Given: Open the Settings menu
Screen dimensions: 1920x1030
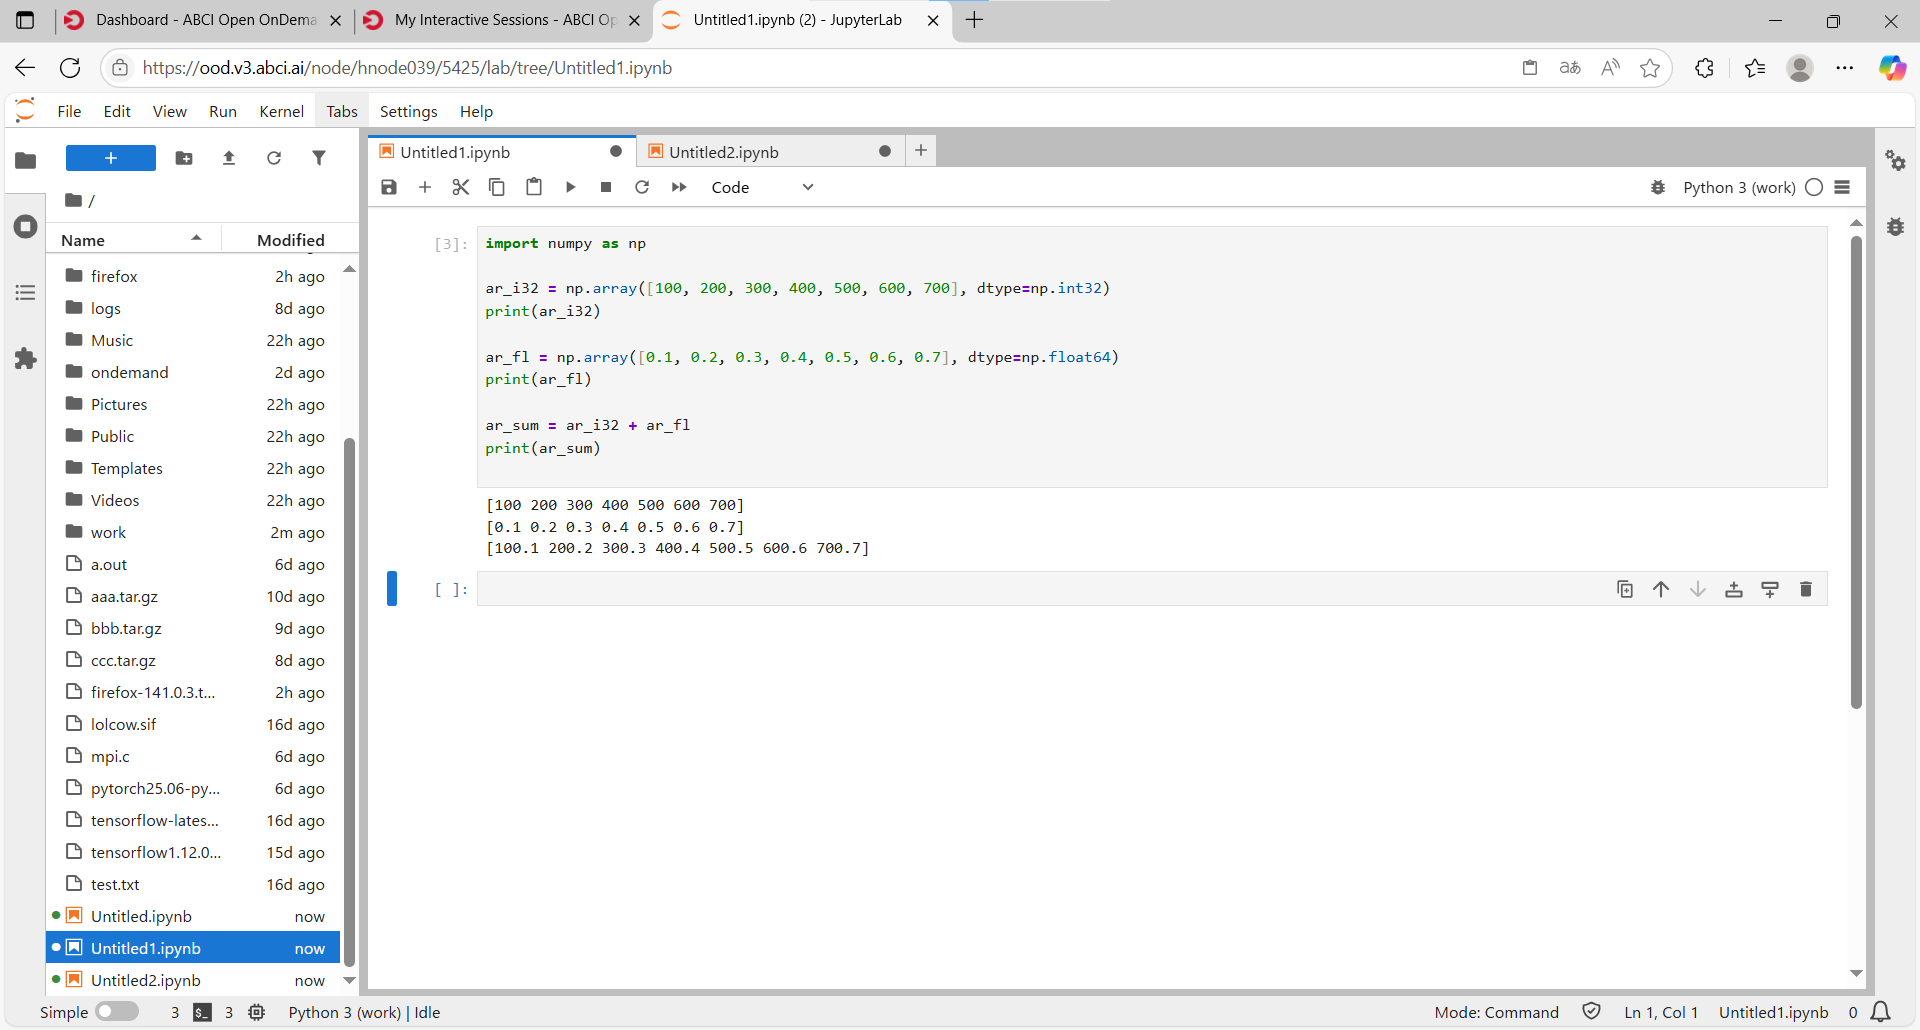Looking at the screenshot, I should [x=408, y=111].
